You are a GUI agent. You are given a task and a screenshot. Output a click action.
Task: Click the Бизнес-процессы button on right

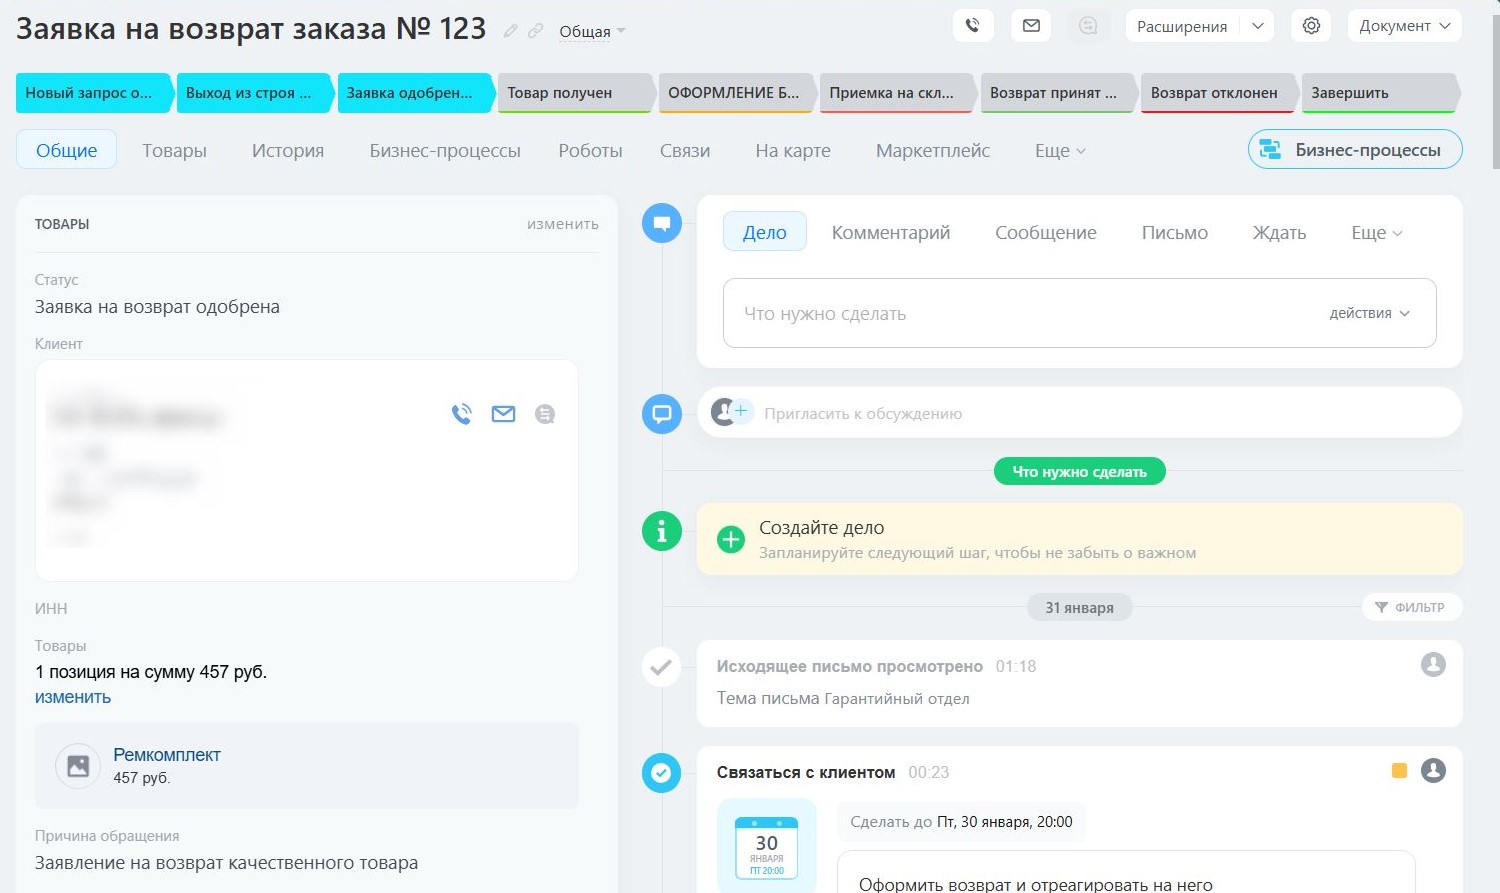click(x=1355, y=150)
